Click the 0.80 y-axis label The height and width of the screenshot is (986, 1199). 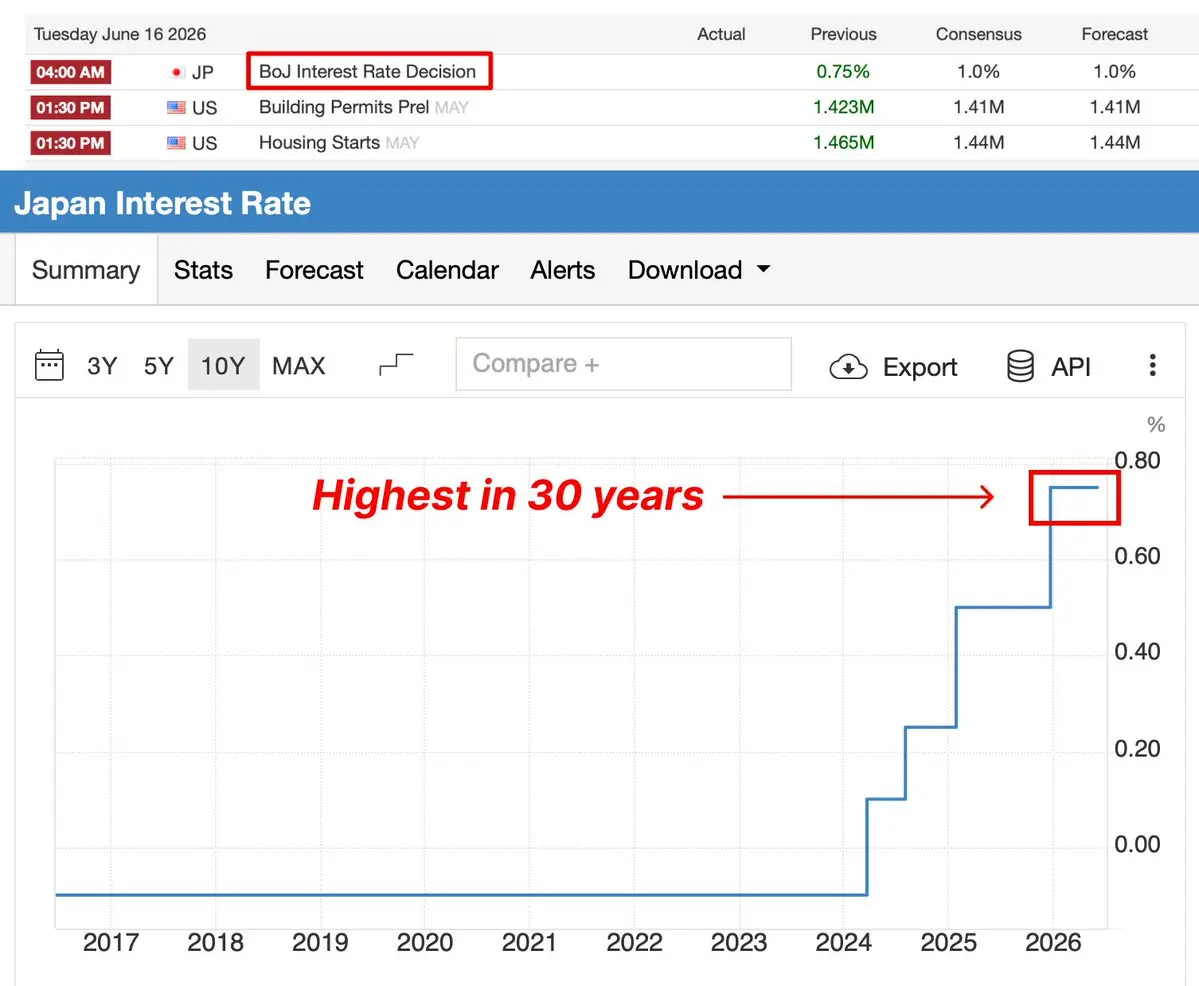click(x=1137, y=460)
